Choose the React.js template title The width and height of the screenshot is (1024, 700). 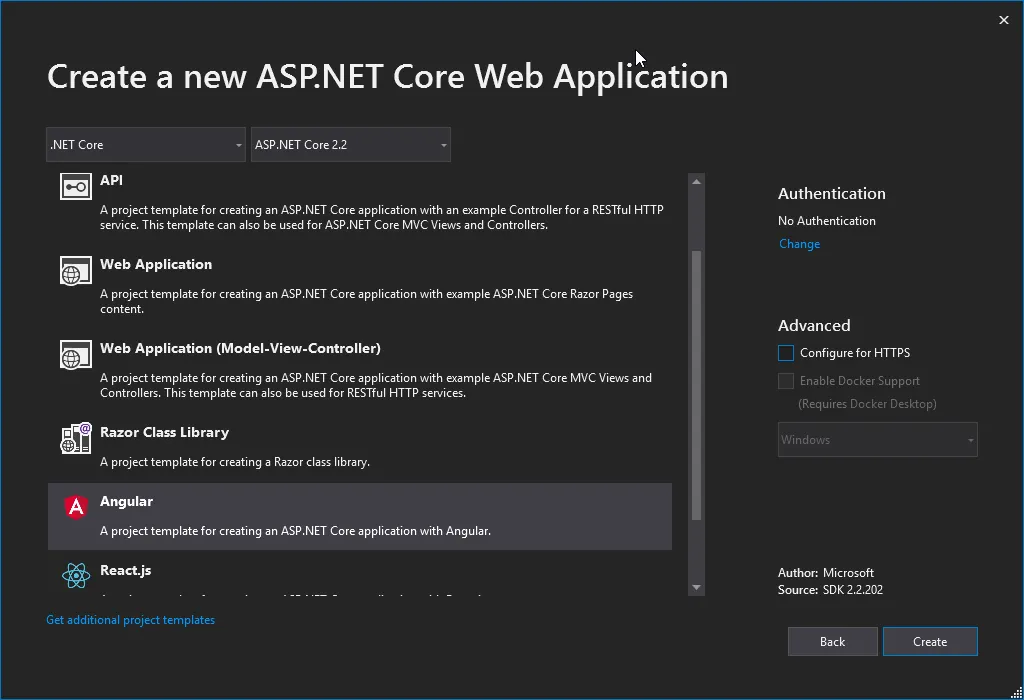pos(126,570)
